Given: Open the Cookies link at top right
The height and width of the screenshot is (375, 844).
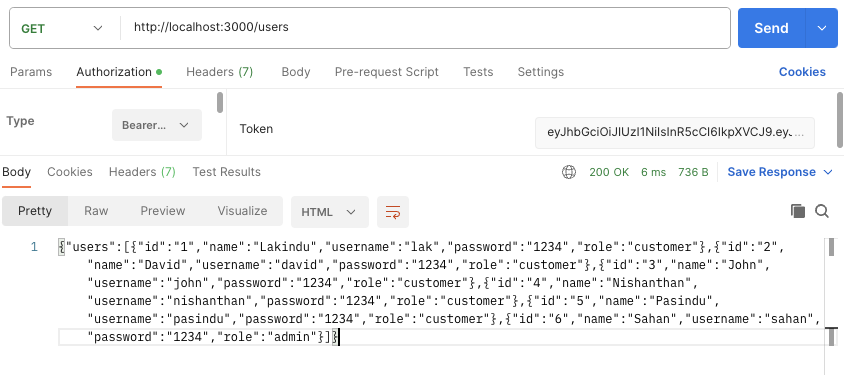Looking at the screenshot, I should 802,72.
